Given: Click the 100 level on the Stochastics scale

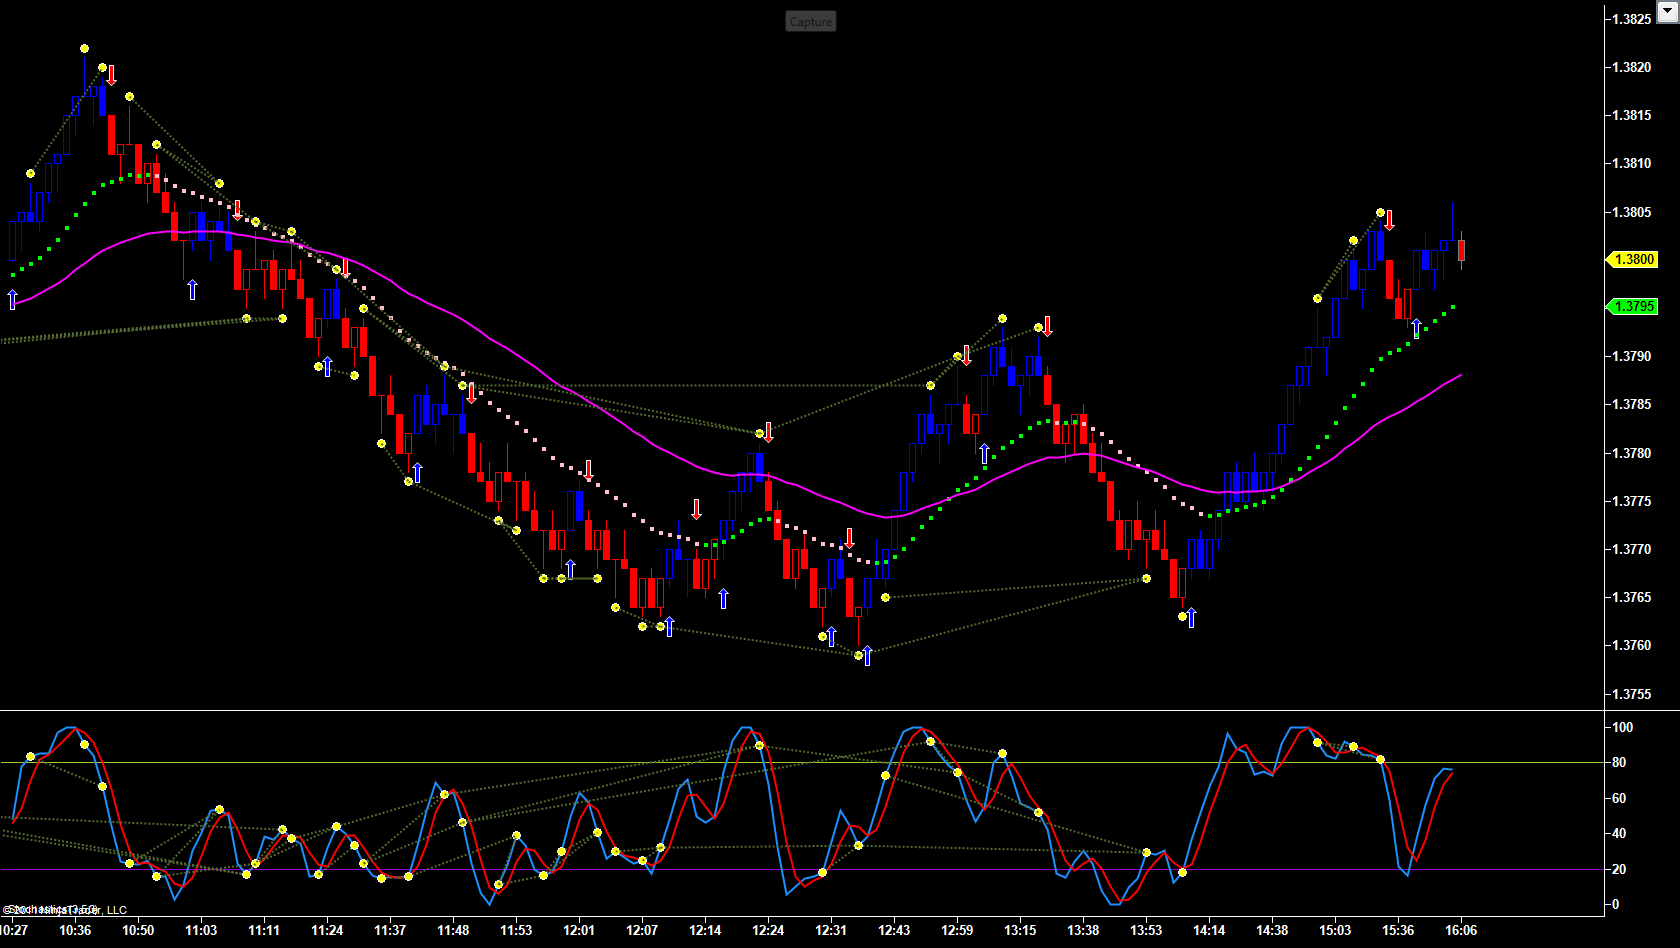Looking at the screenshot, I should (1622, 727).
